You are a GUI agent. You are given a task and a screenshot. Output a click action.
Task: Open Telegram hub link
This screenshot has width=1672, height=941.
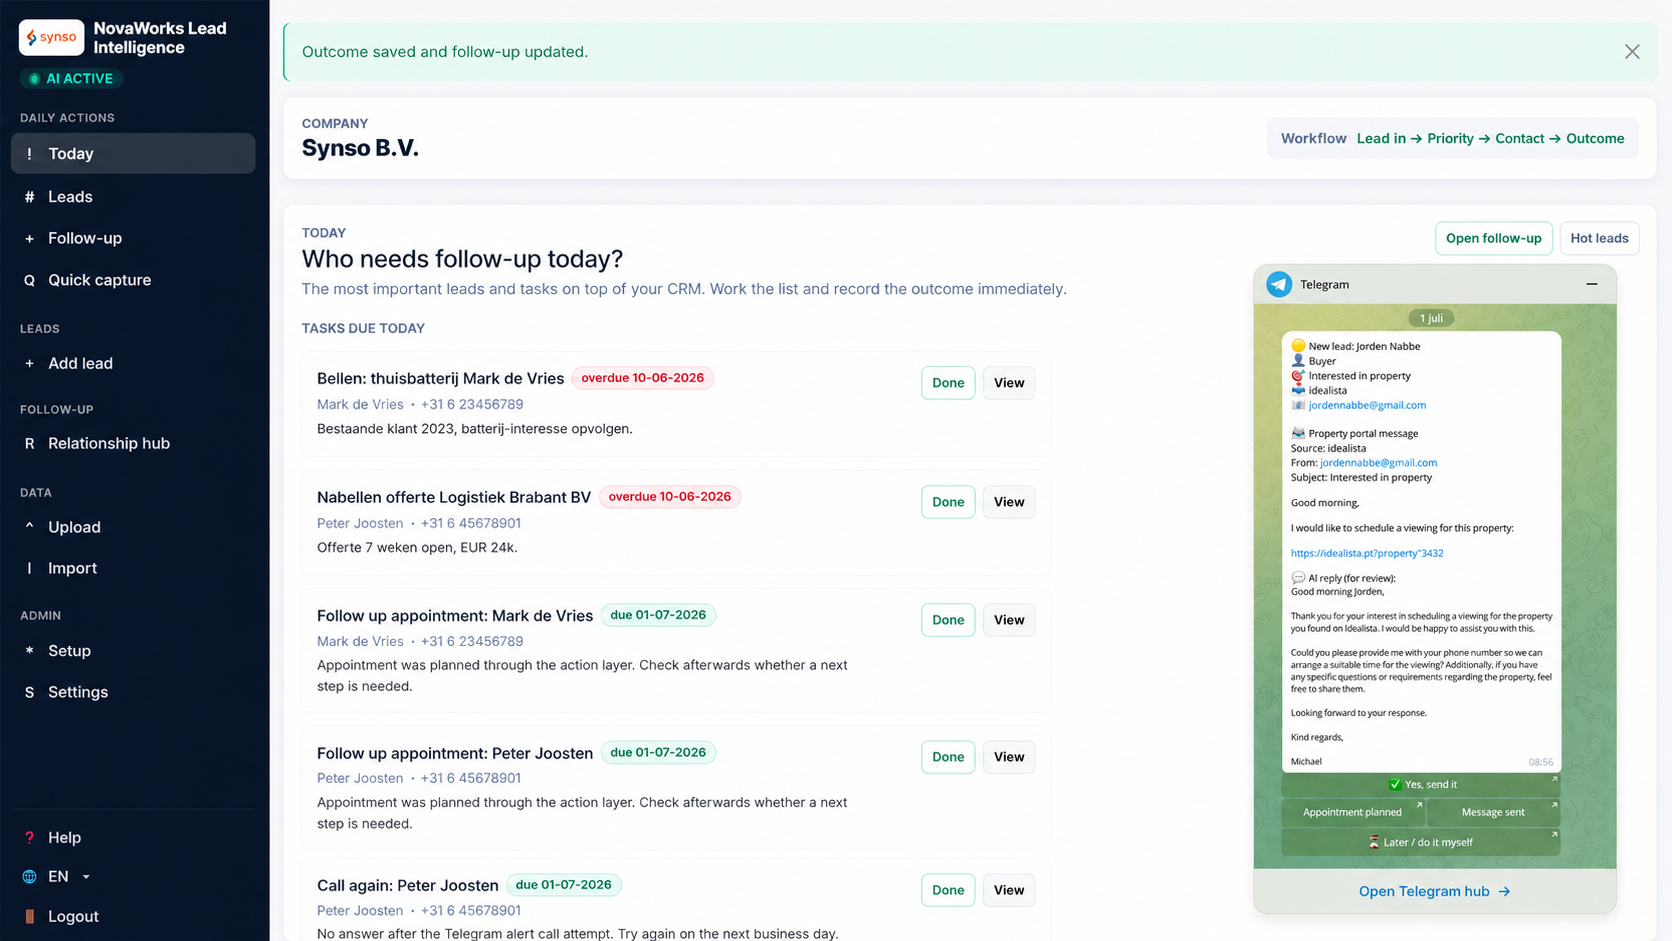tap(1434, 891)
